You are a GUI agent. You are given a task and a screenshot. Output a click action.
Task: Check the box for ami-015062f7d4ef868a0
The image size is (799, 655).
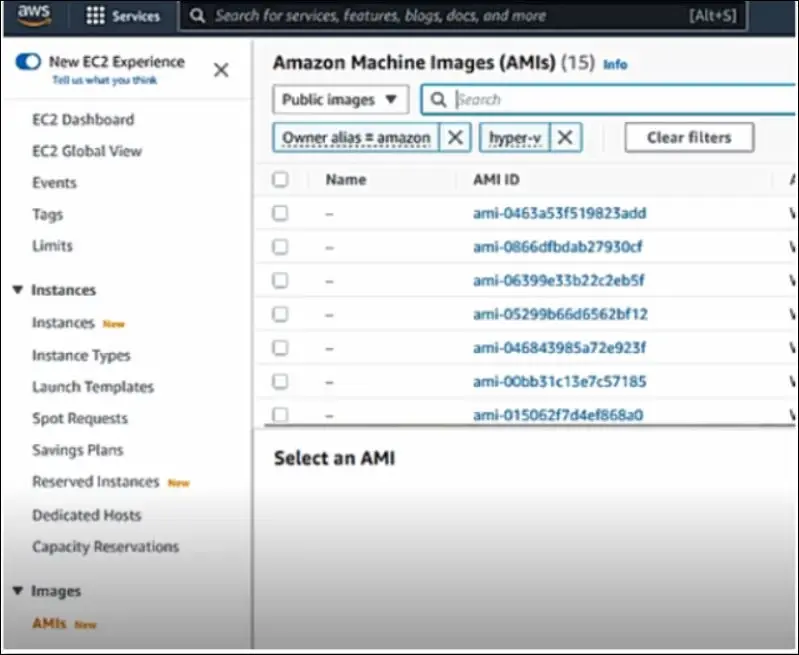pyautogui.click(x=280, y=414)
